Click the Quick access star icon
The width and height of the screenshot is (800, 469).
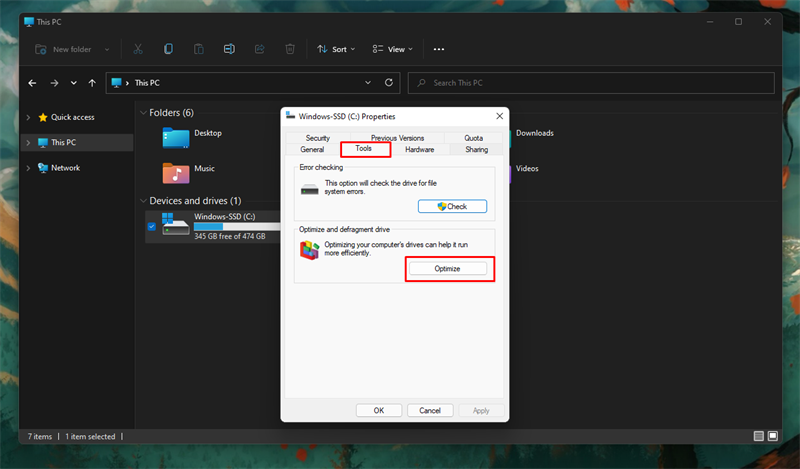[x=43, y=117]
